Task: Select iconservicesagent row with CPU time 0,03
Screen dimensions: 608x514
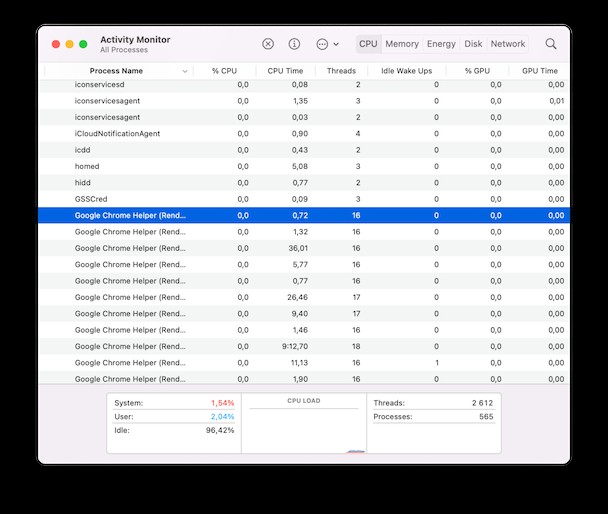Action: coord(304,117)
